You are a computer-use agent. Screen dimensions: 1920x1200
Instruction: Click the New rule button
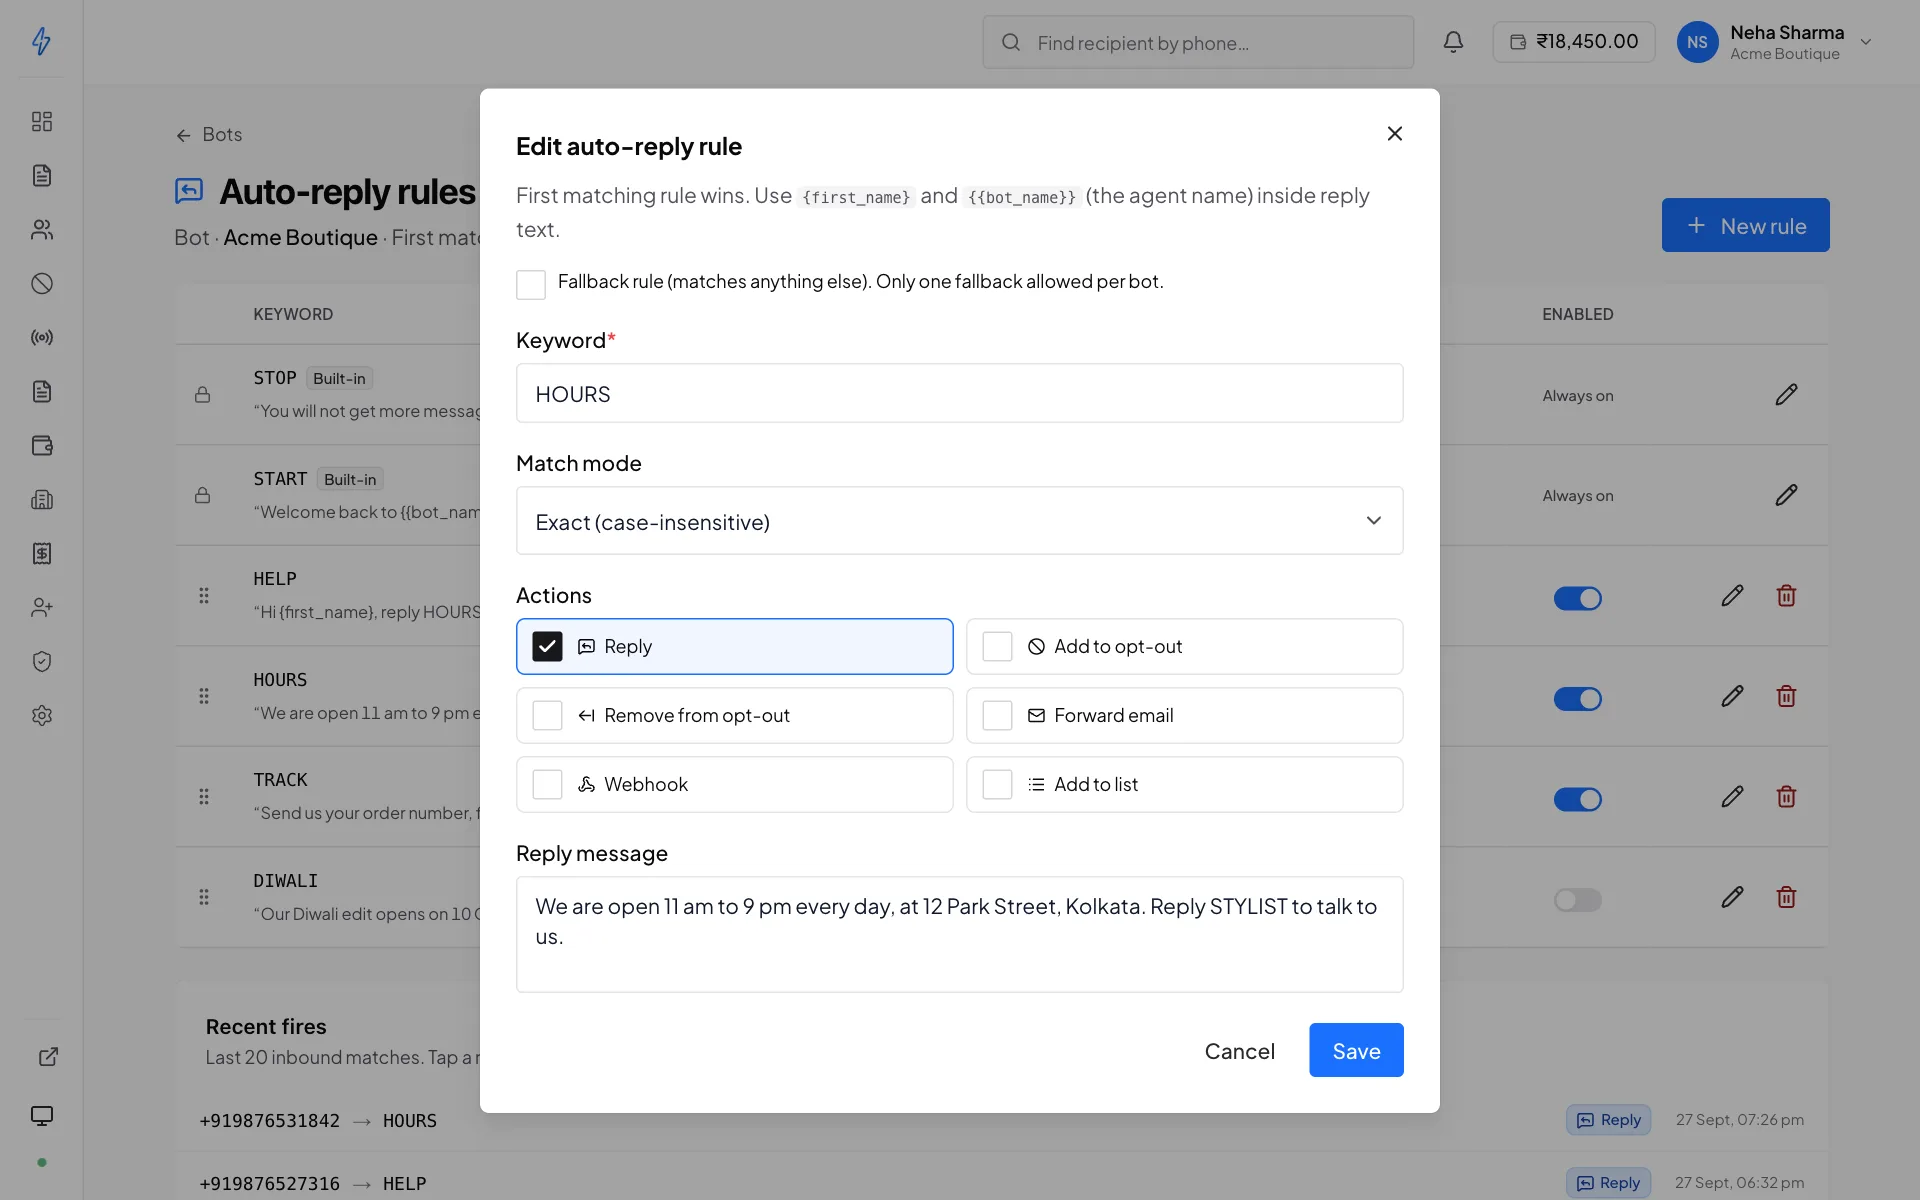click(x=1745, y=225)
